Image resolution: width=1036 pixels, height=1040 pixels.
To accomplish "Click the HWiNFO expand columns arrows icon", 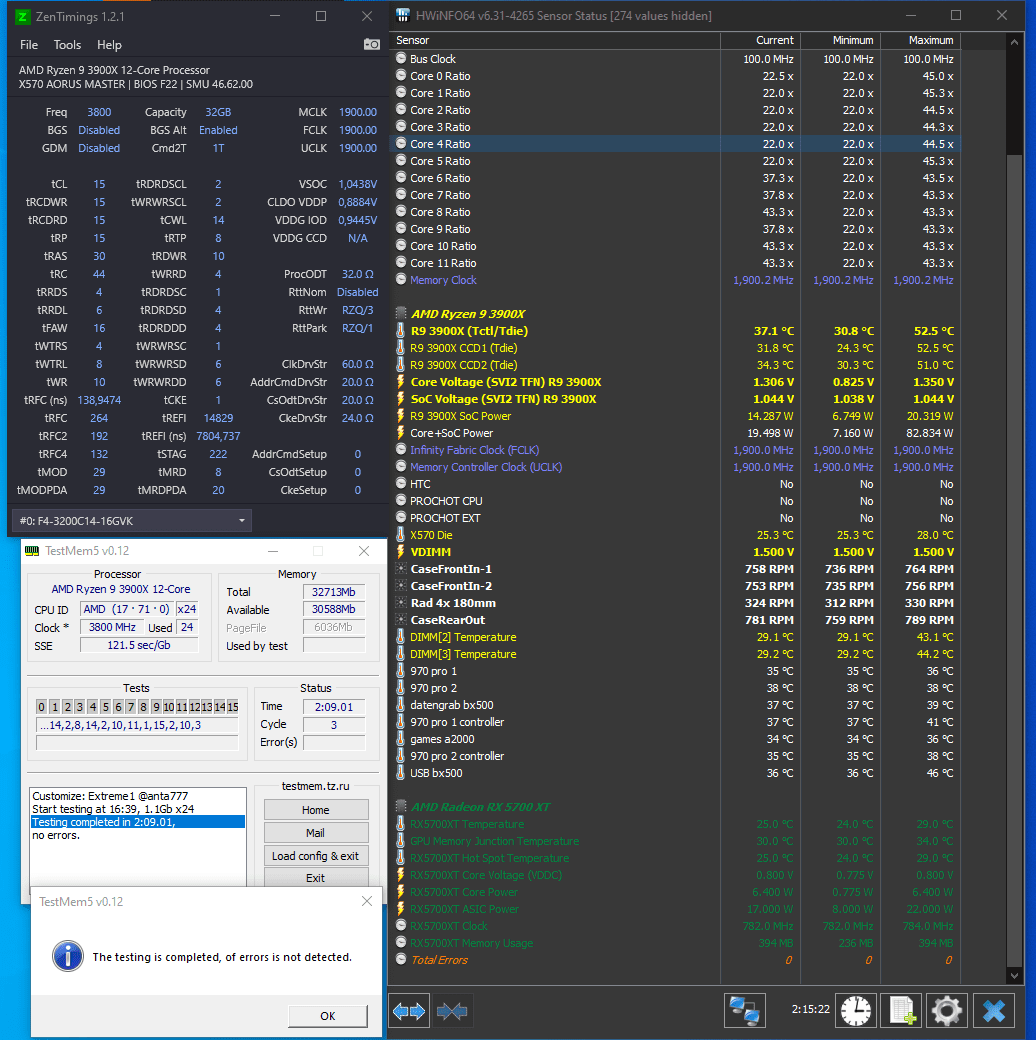I will pyautogui.click(x=409, y=1011).
